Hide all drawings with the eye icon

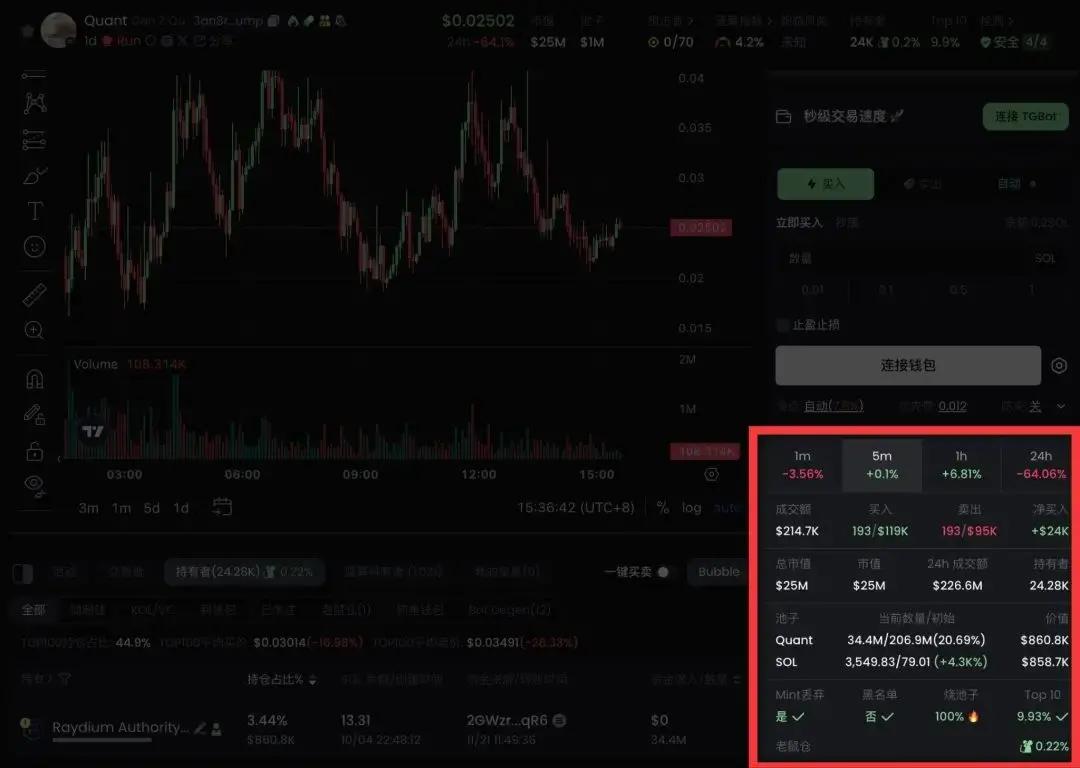pyautogui.click(x=34, y=485)
